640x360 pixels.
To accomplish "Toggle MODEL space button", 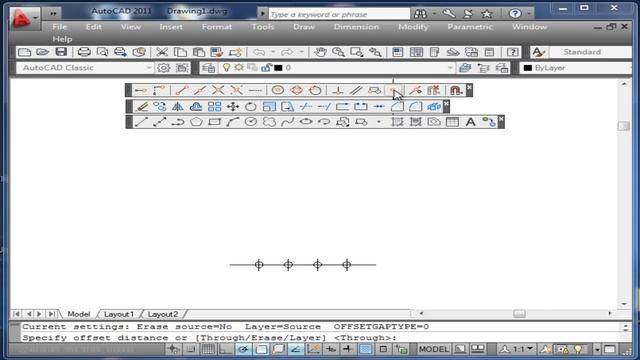I will tap(434, 349).
